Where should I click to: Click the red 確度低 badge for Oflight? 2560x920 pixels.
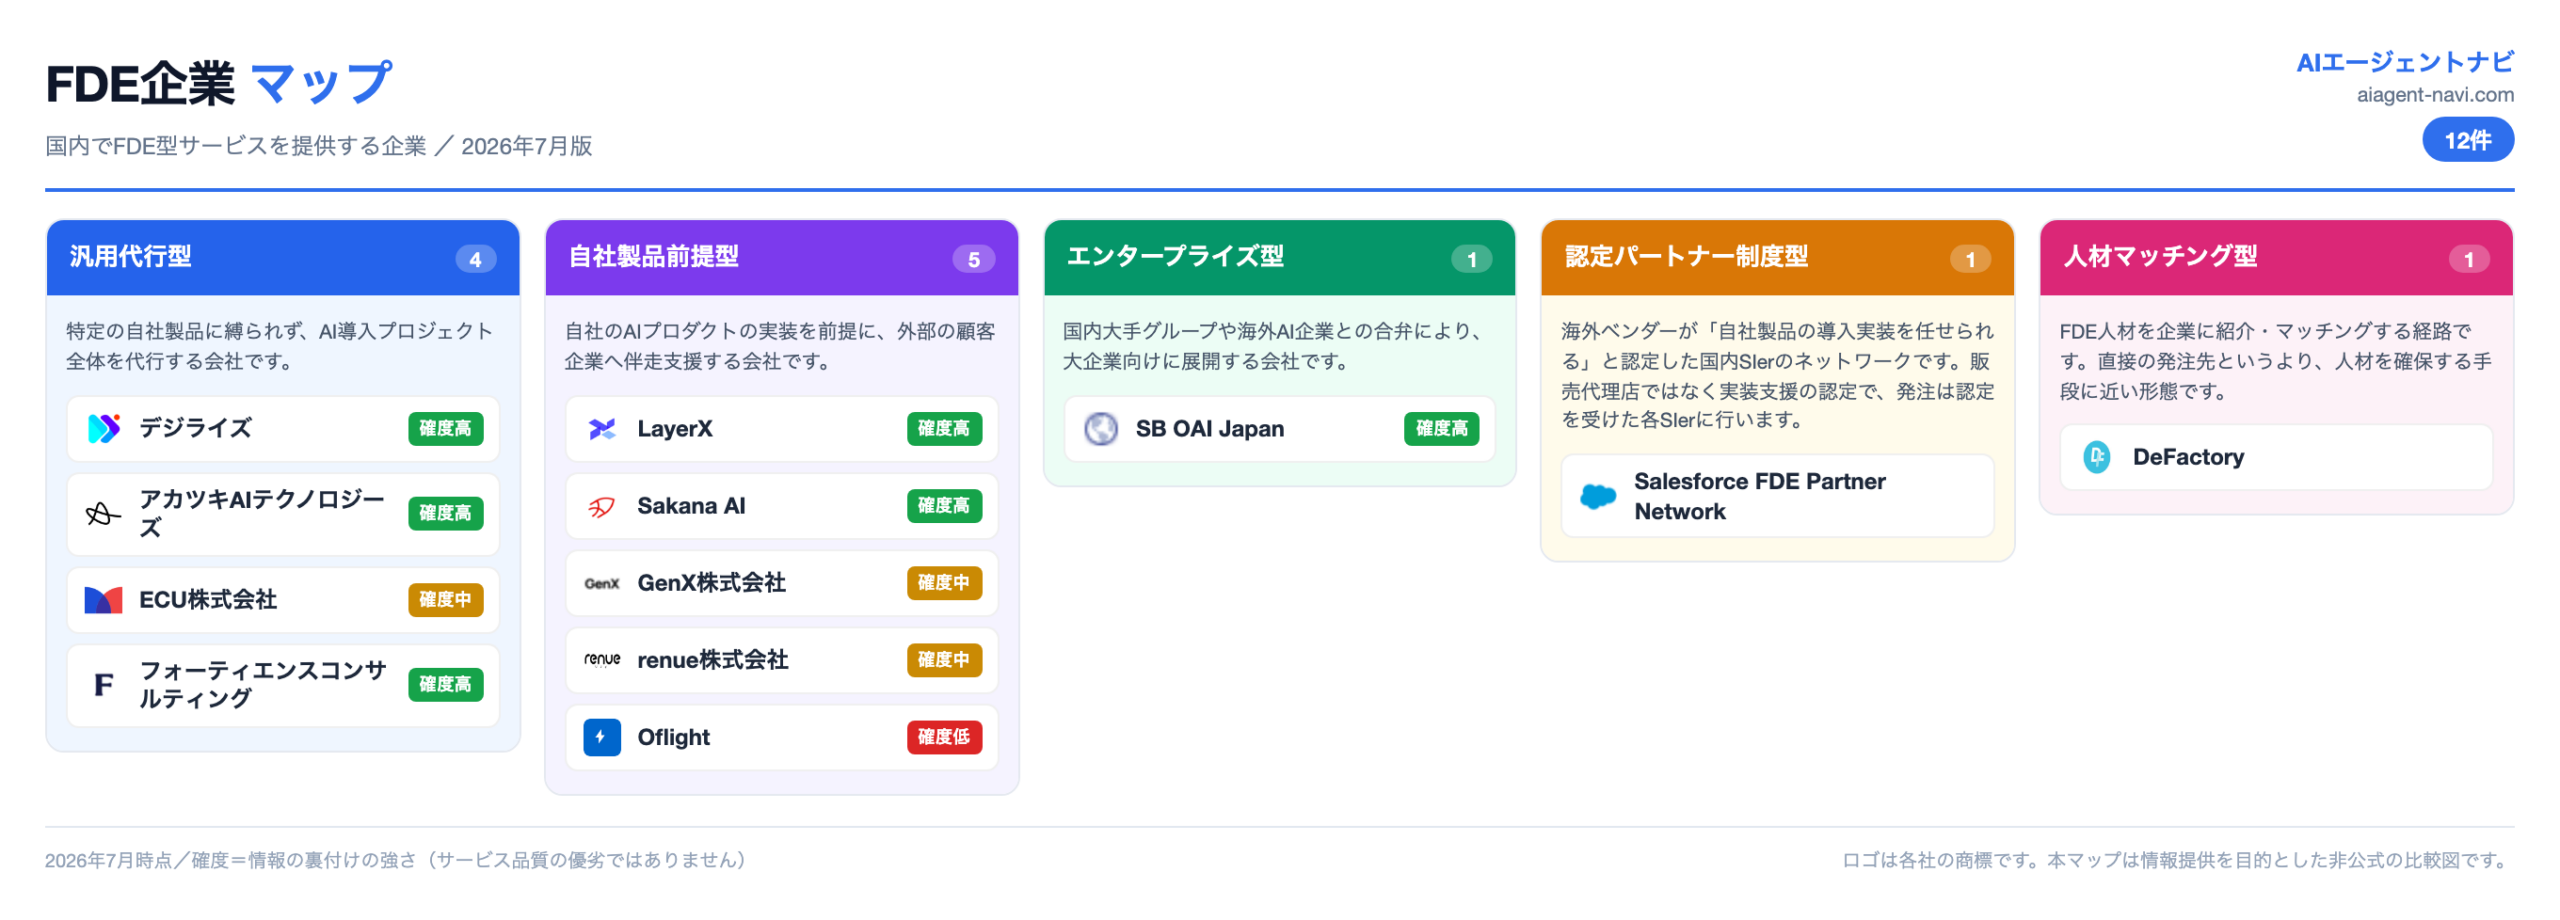click(943, 736)
